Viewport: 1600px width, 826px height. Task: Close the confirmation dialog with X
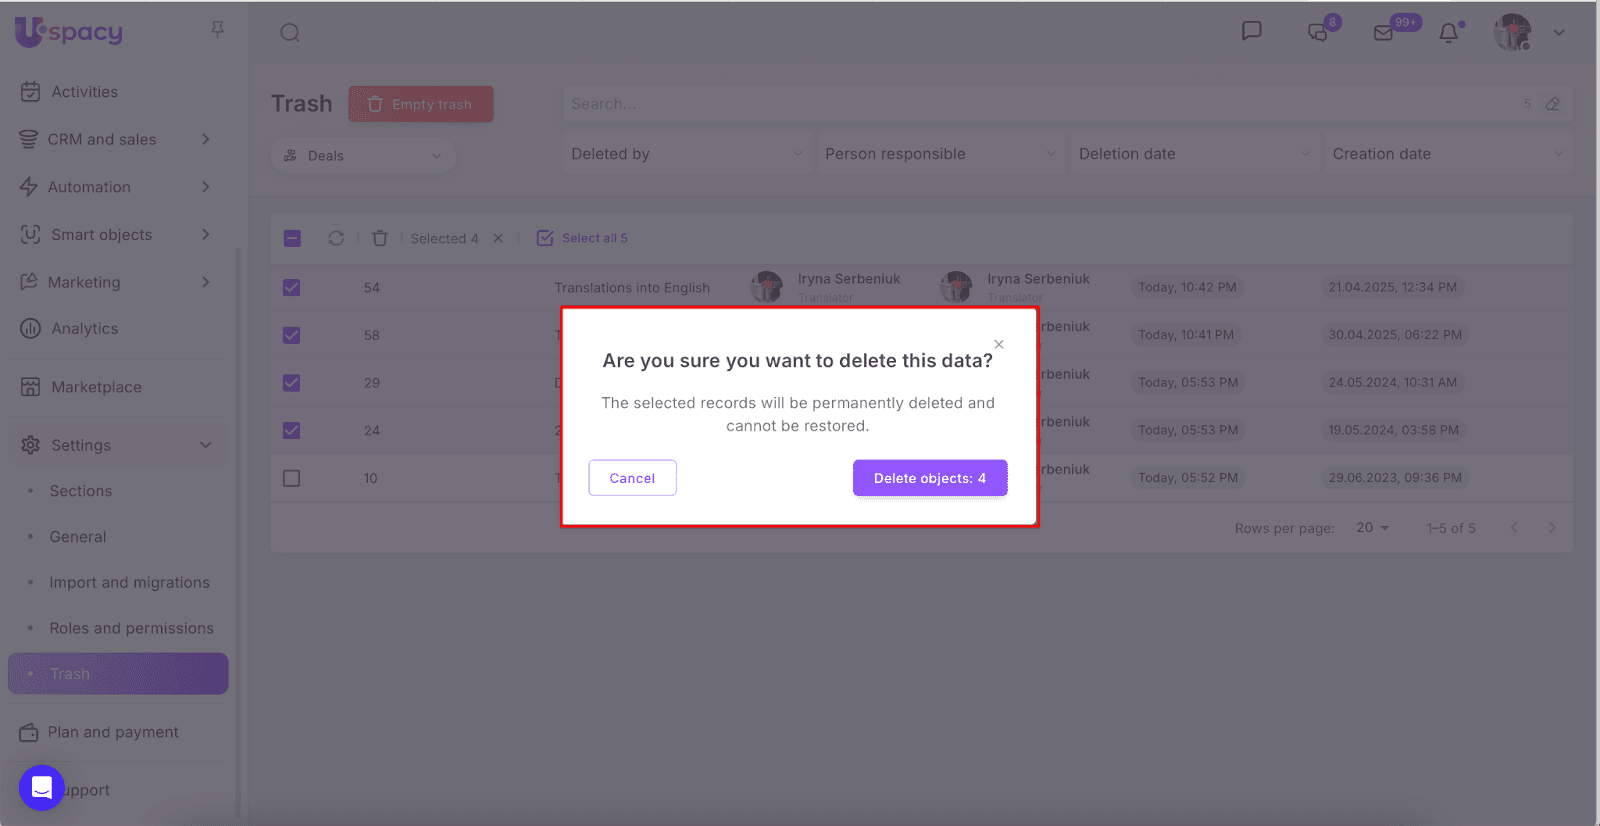tap(998, 344)
